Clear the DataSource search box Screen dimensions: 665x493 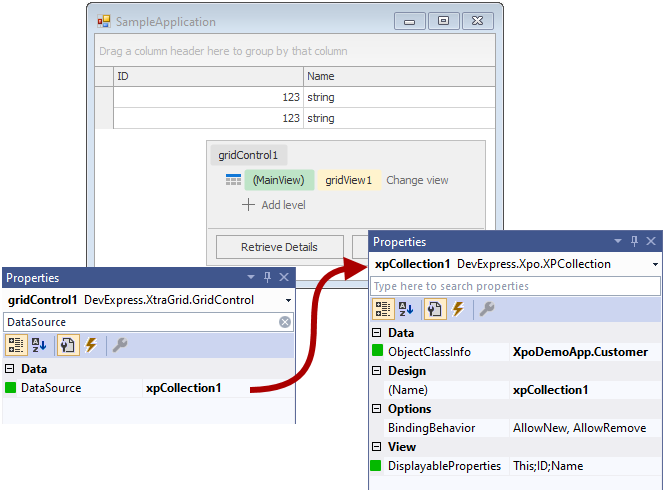[285, 322]
